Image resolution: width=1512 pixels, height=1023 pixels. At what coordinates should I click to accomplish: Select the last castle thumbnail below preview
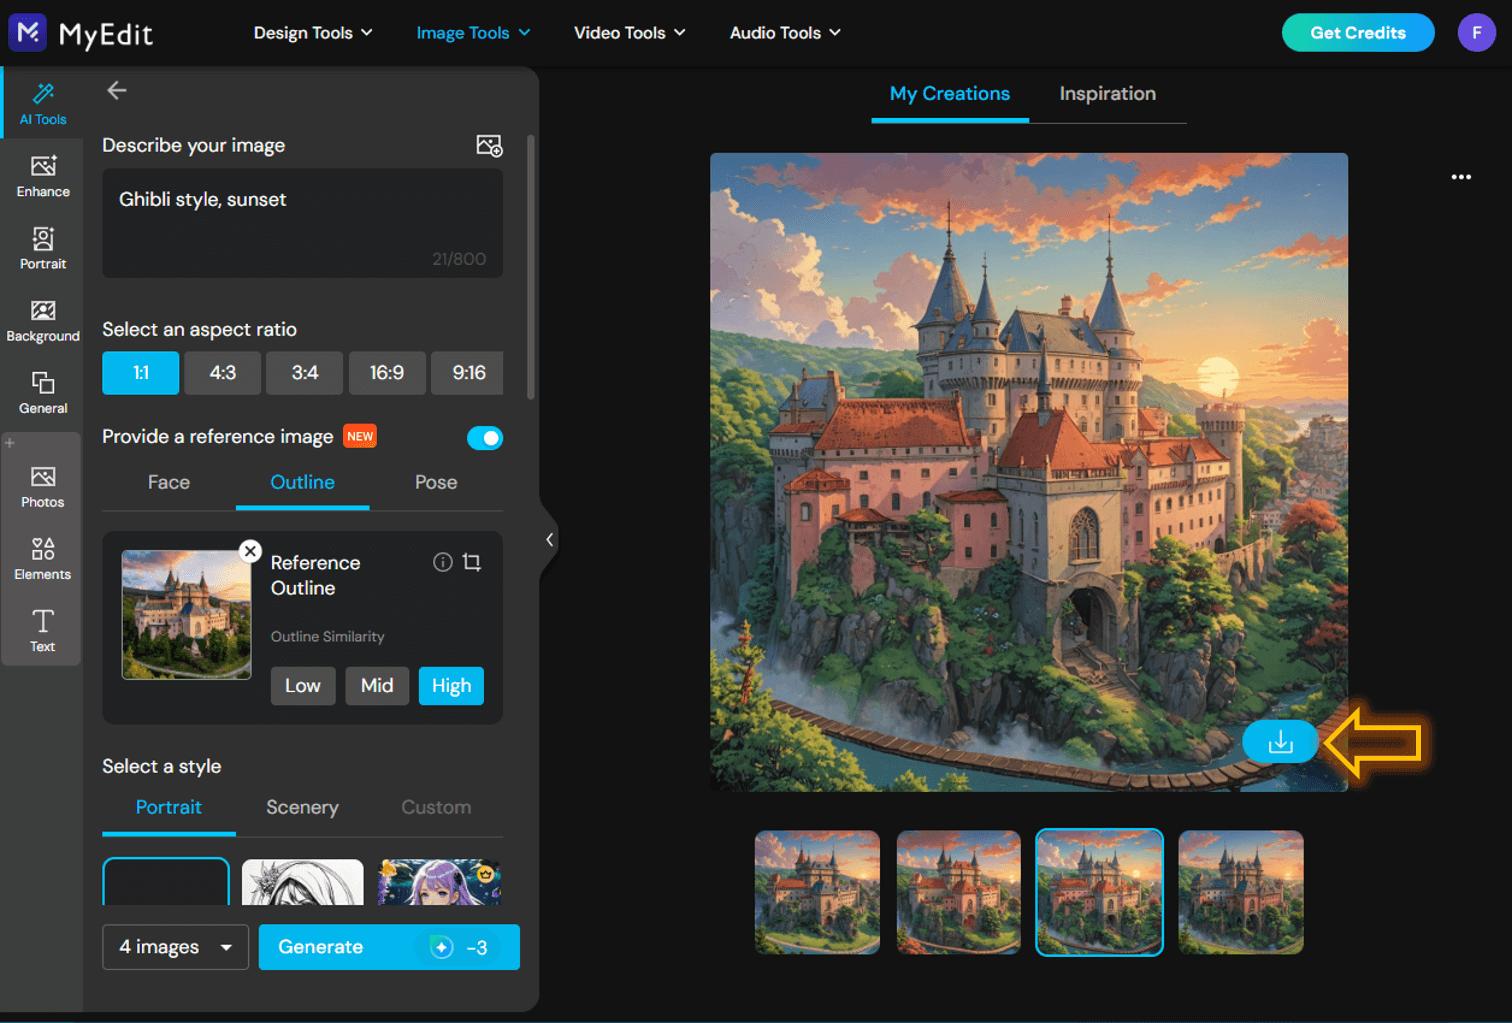(x=1240, y=891)
